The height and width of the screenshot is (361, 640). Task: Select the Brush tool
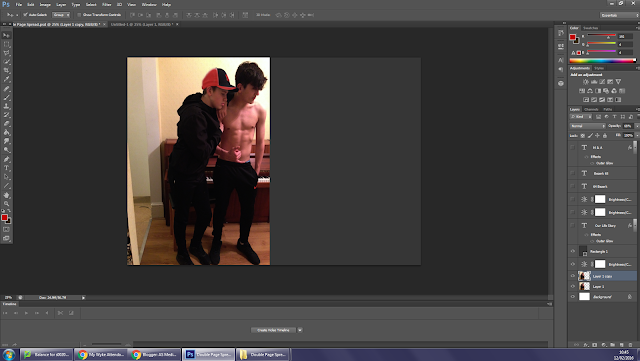pyautogui.click(x=7, y=97)
